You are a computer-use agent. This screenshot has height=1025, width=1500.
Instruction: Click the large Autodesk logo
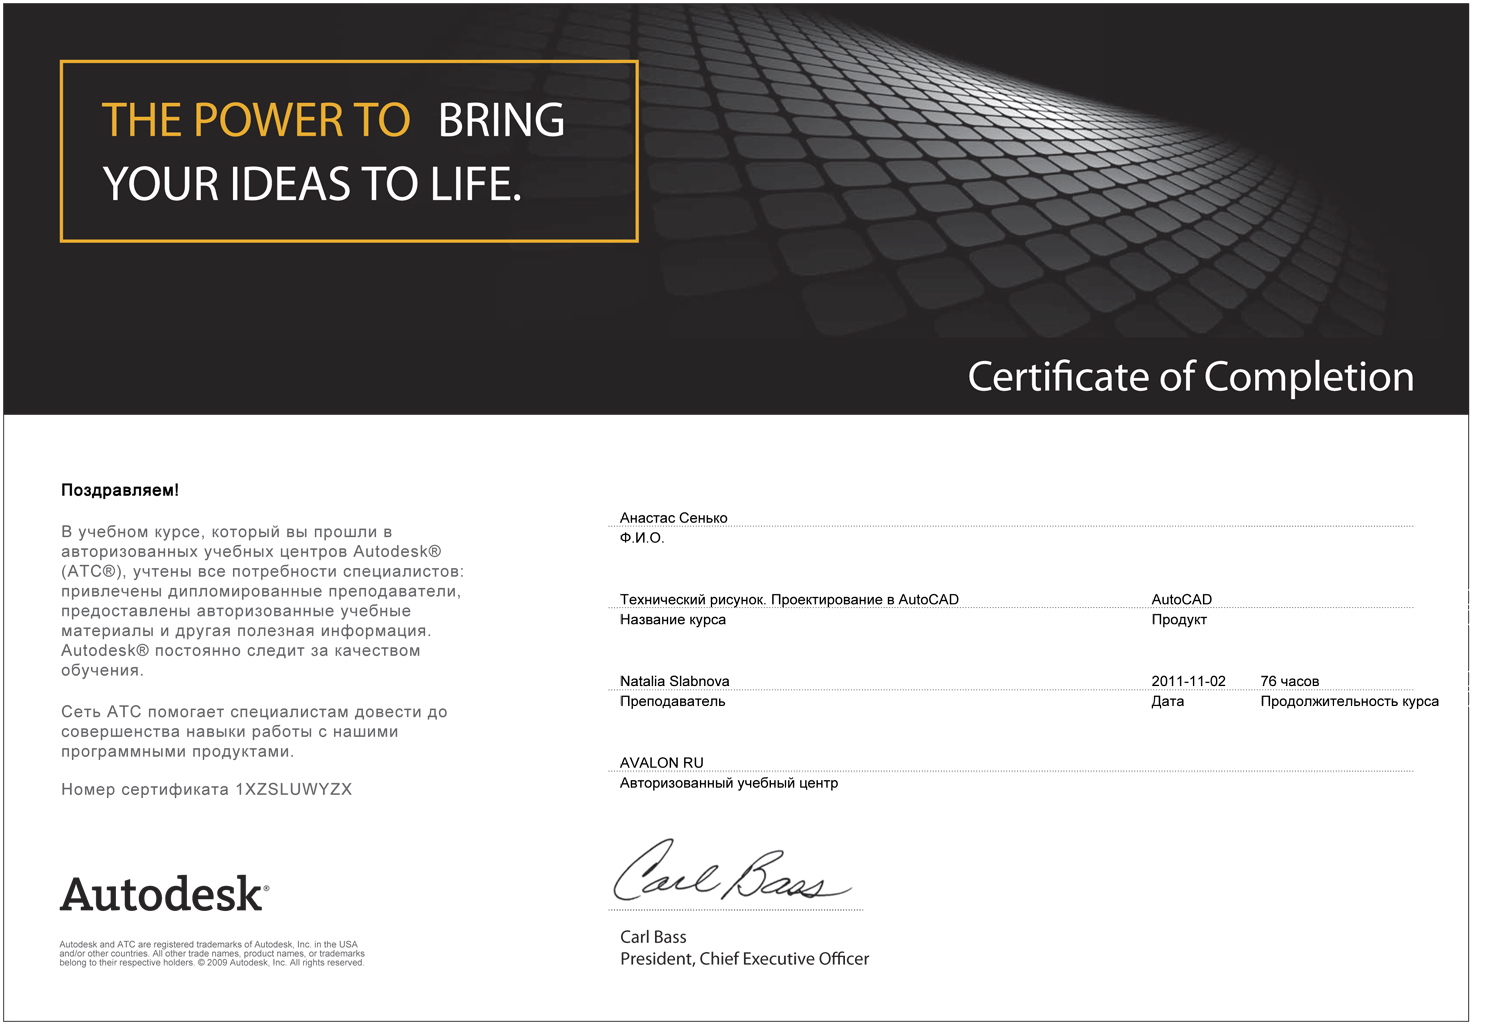point(164,894)
